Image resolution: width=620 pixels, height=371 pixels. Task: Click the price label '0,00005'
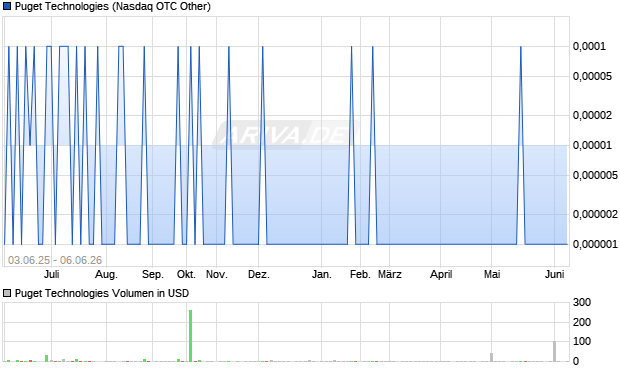pyautogui.click(x=592, y=76)
